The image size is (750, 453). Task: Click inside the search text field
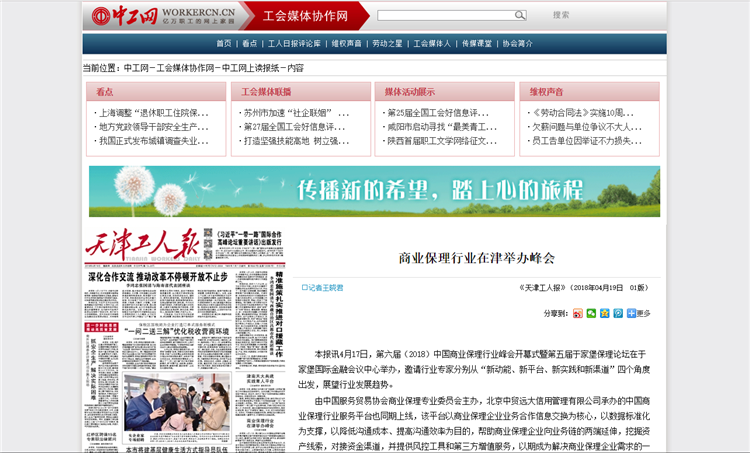445,16
